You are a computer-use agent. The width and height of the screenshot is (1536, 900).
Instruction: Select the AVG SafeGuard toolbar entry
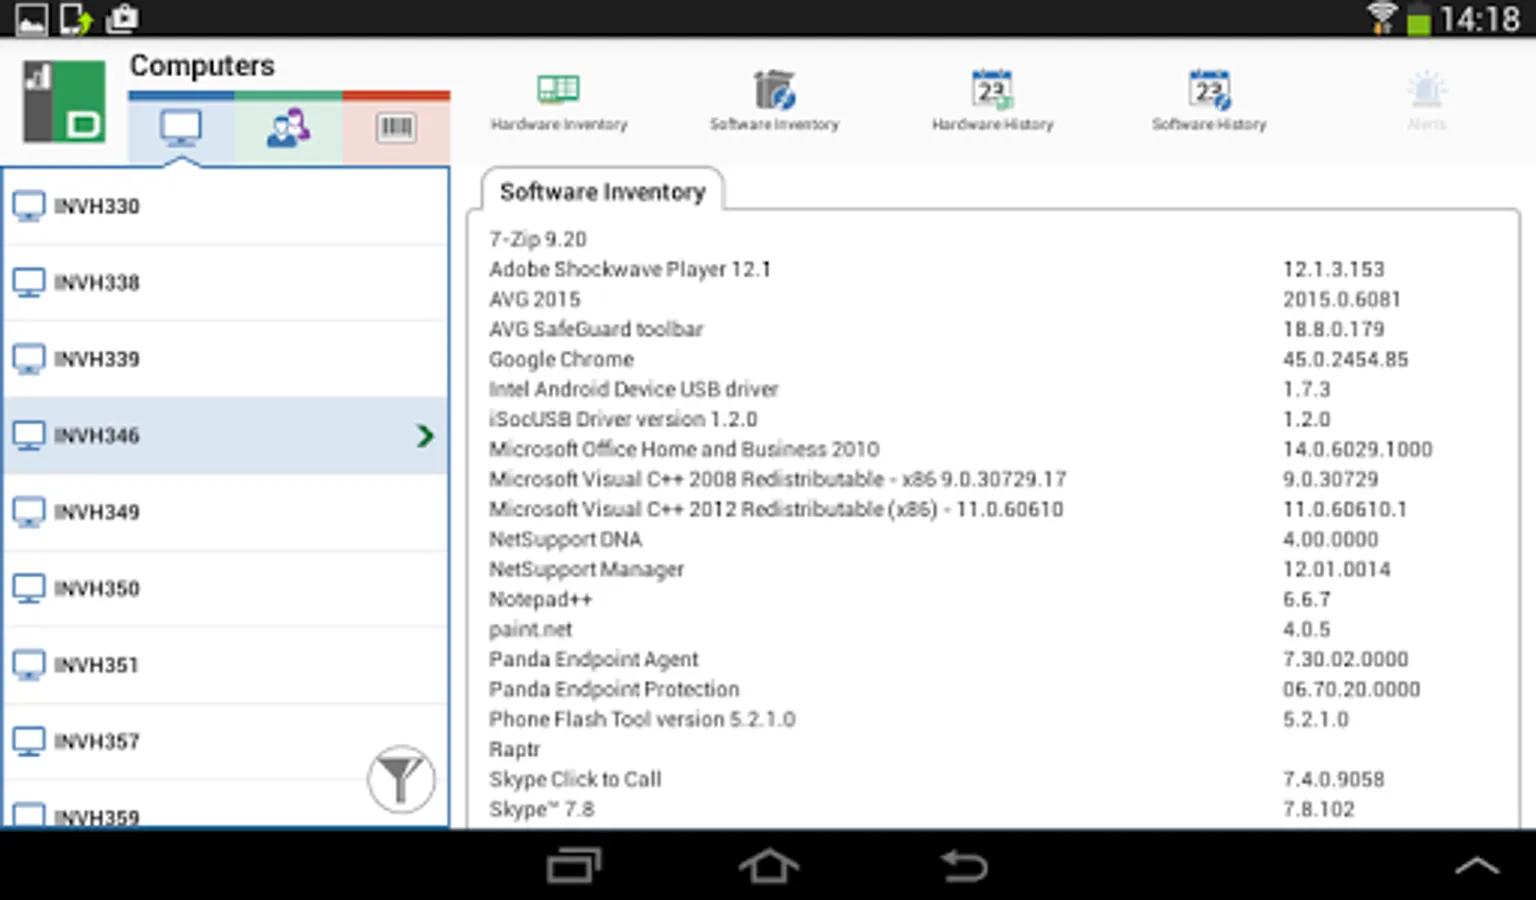[596, 329]
